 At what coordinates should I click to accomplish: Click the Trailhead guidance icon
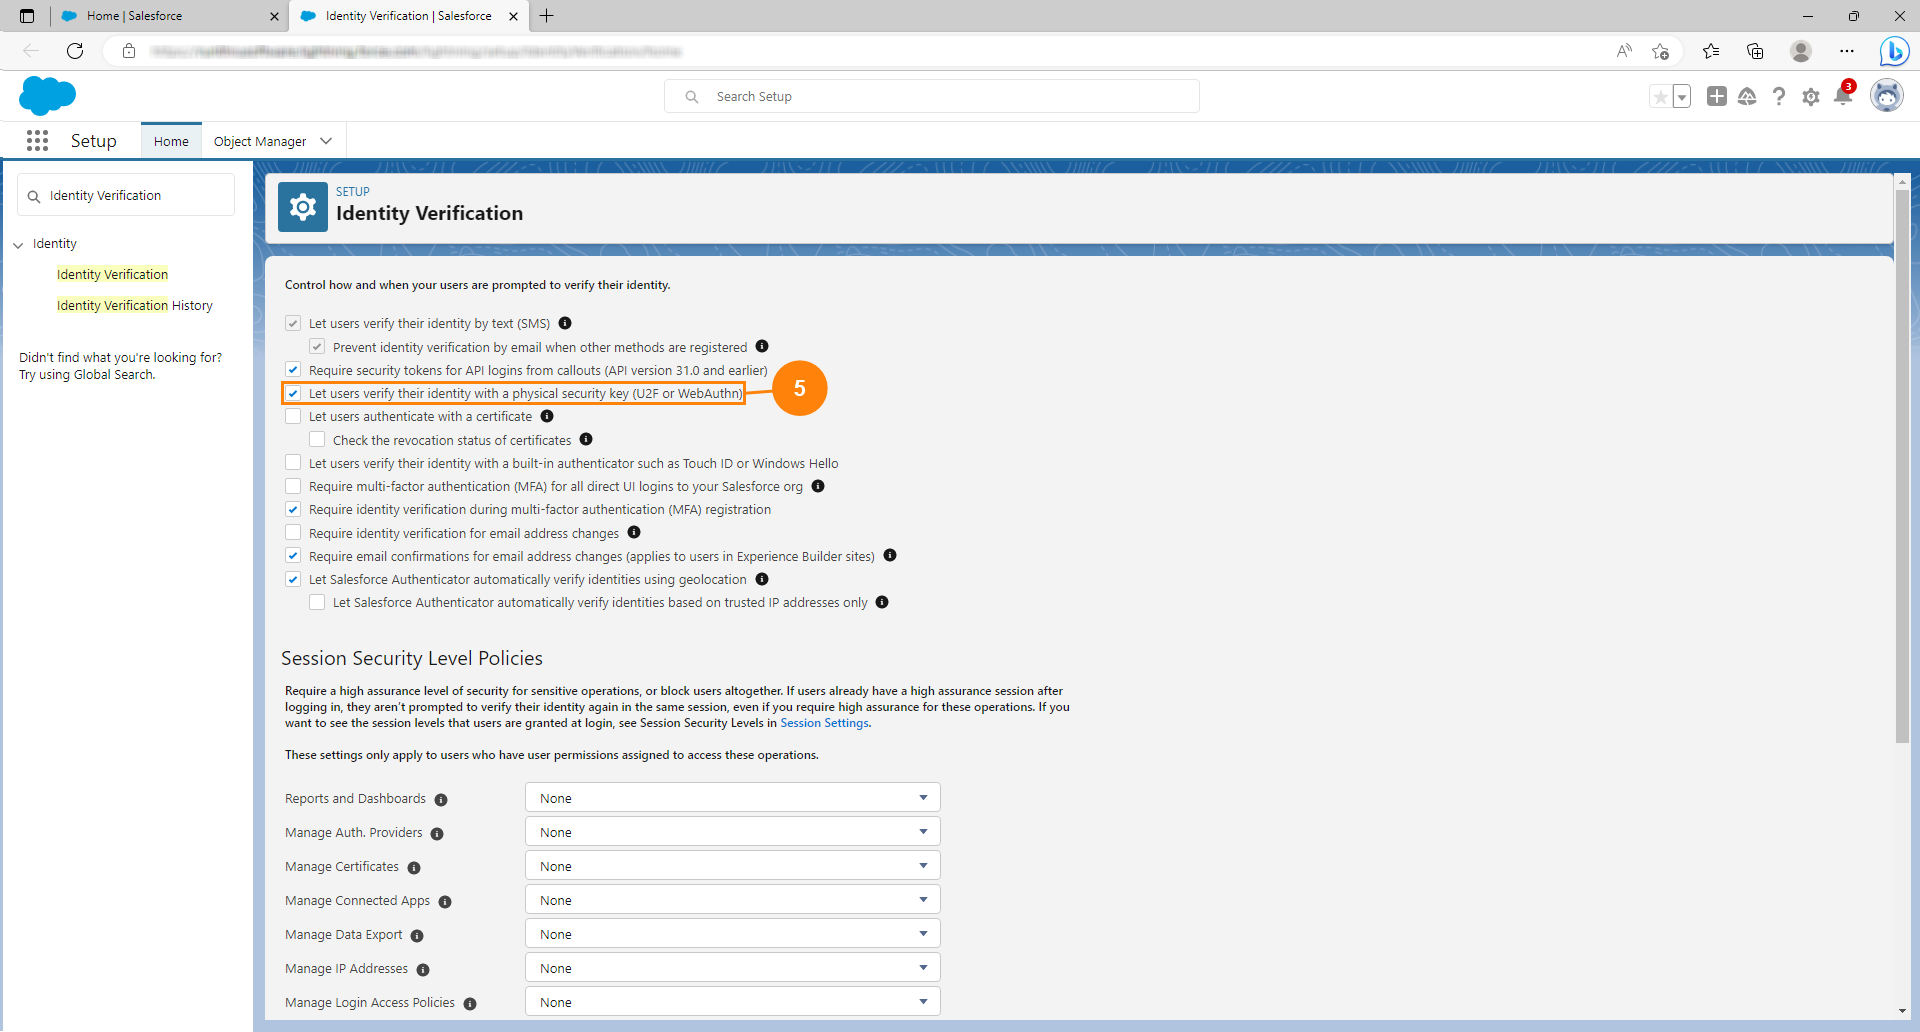[1747, 97]
